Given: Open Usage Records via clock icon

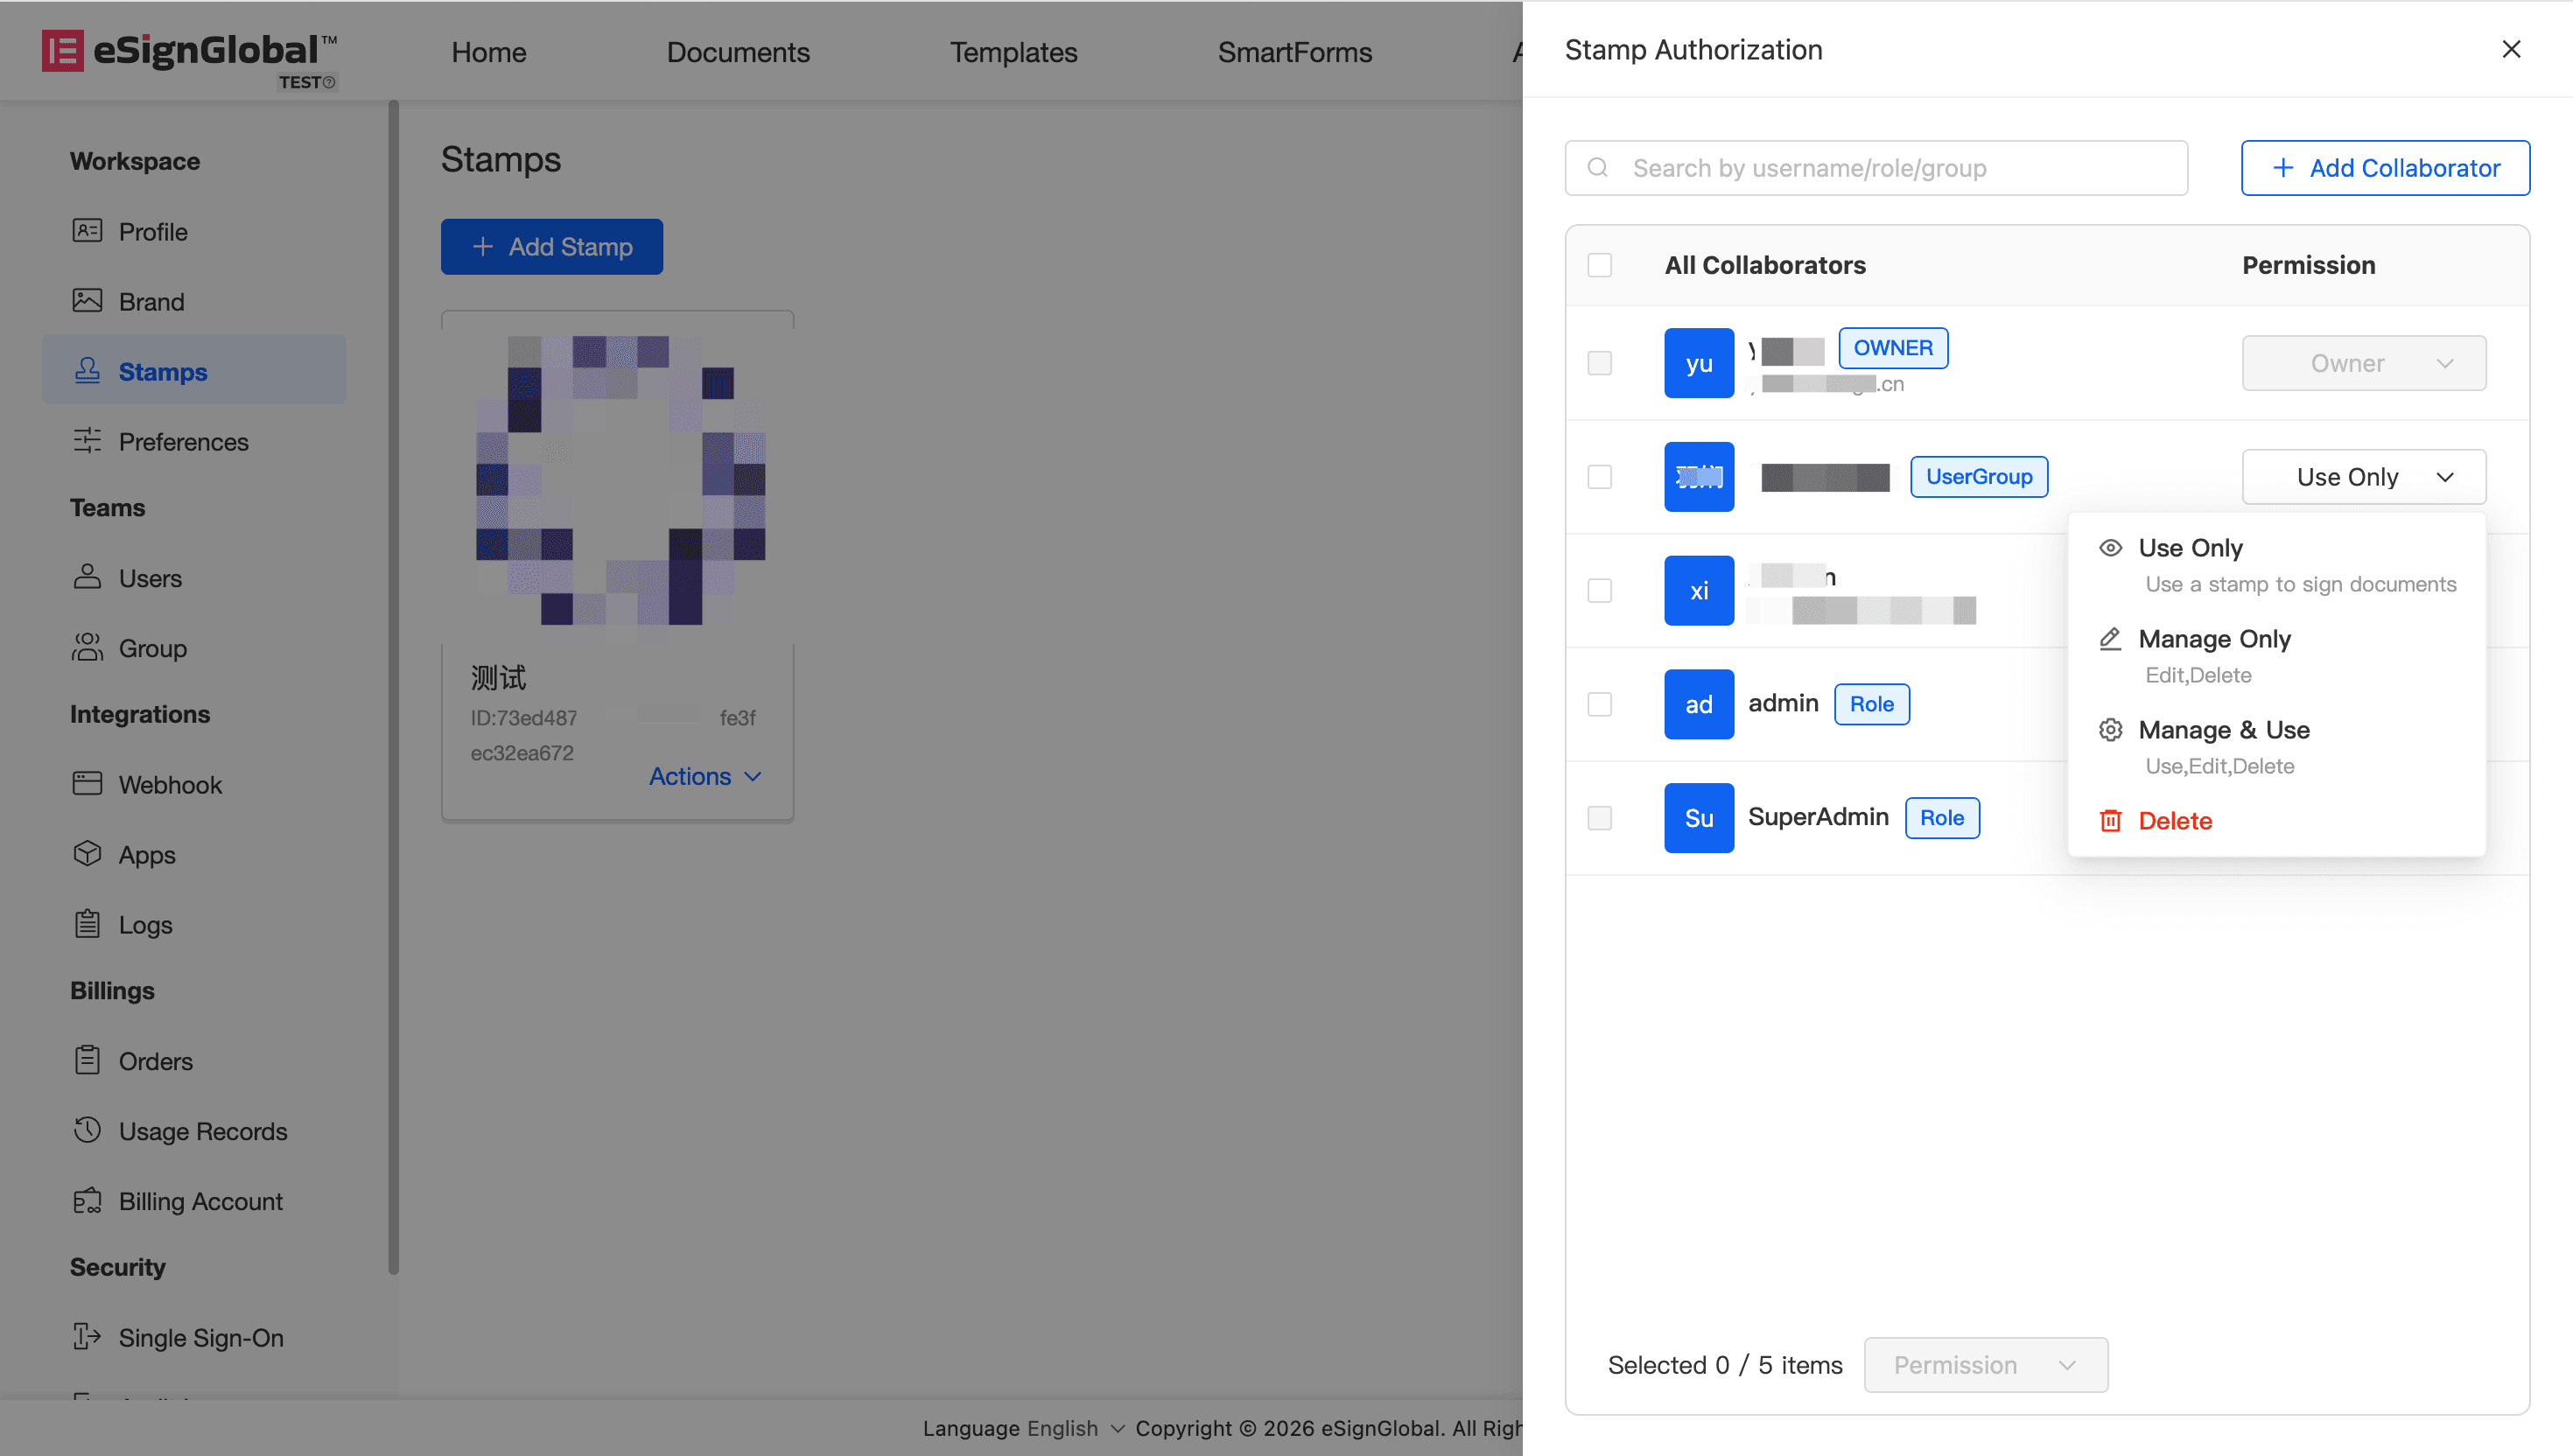Looking at the screenshot, I should tap(87, 1130).
